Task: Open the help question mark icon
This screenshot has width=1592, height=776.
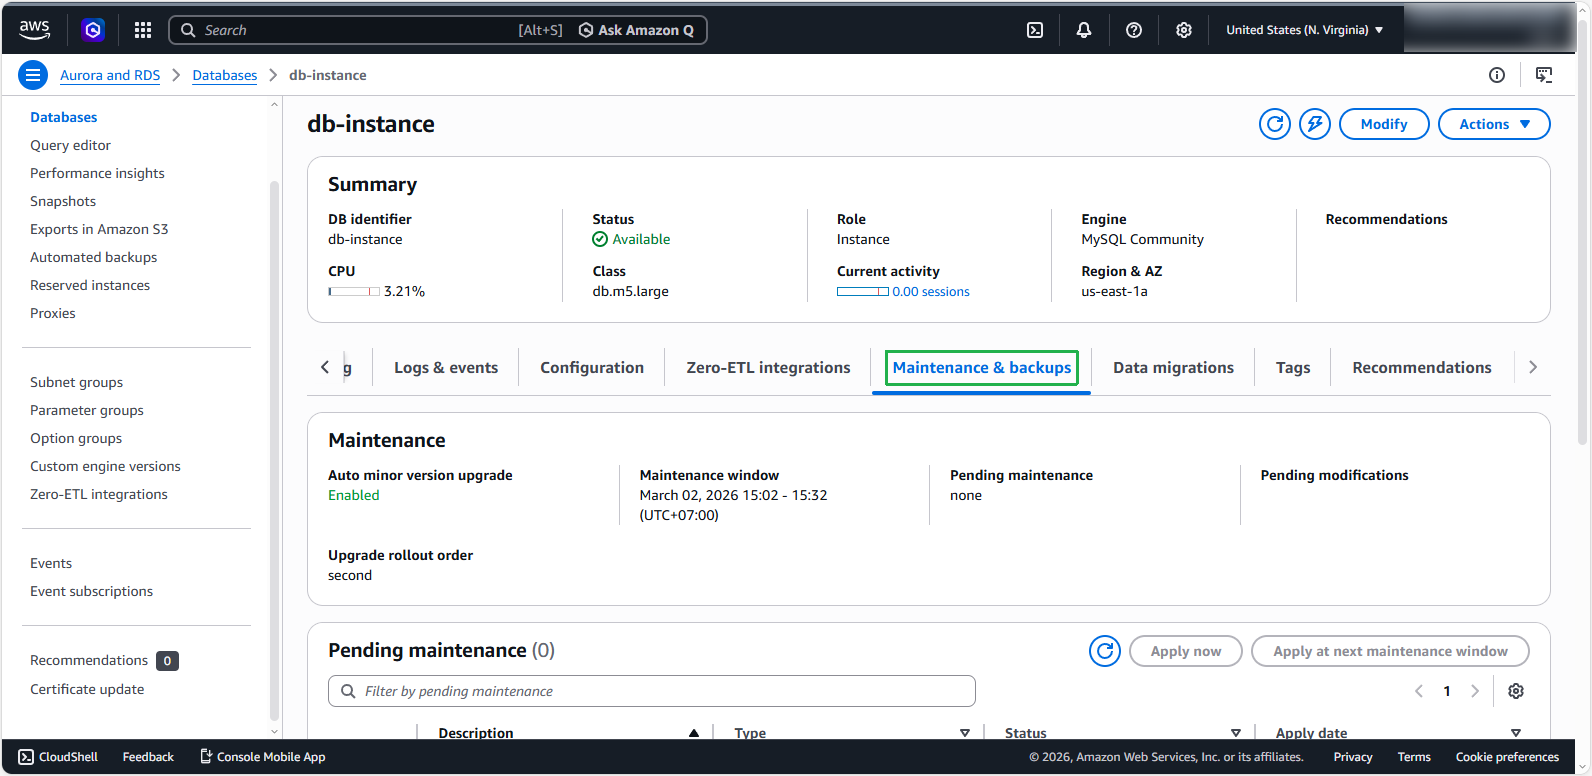Action: tap(1134, 30)
